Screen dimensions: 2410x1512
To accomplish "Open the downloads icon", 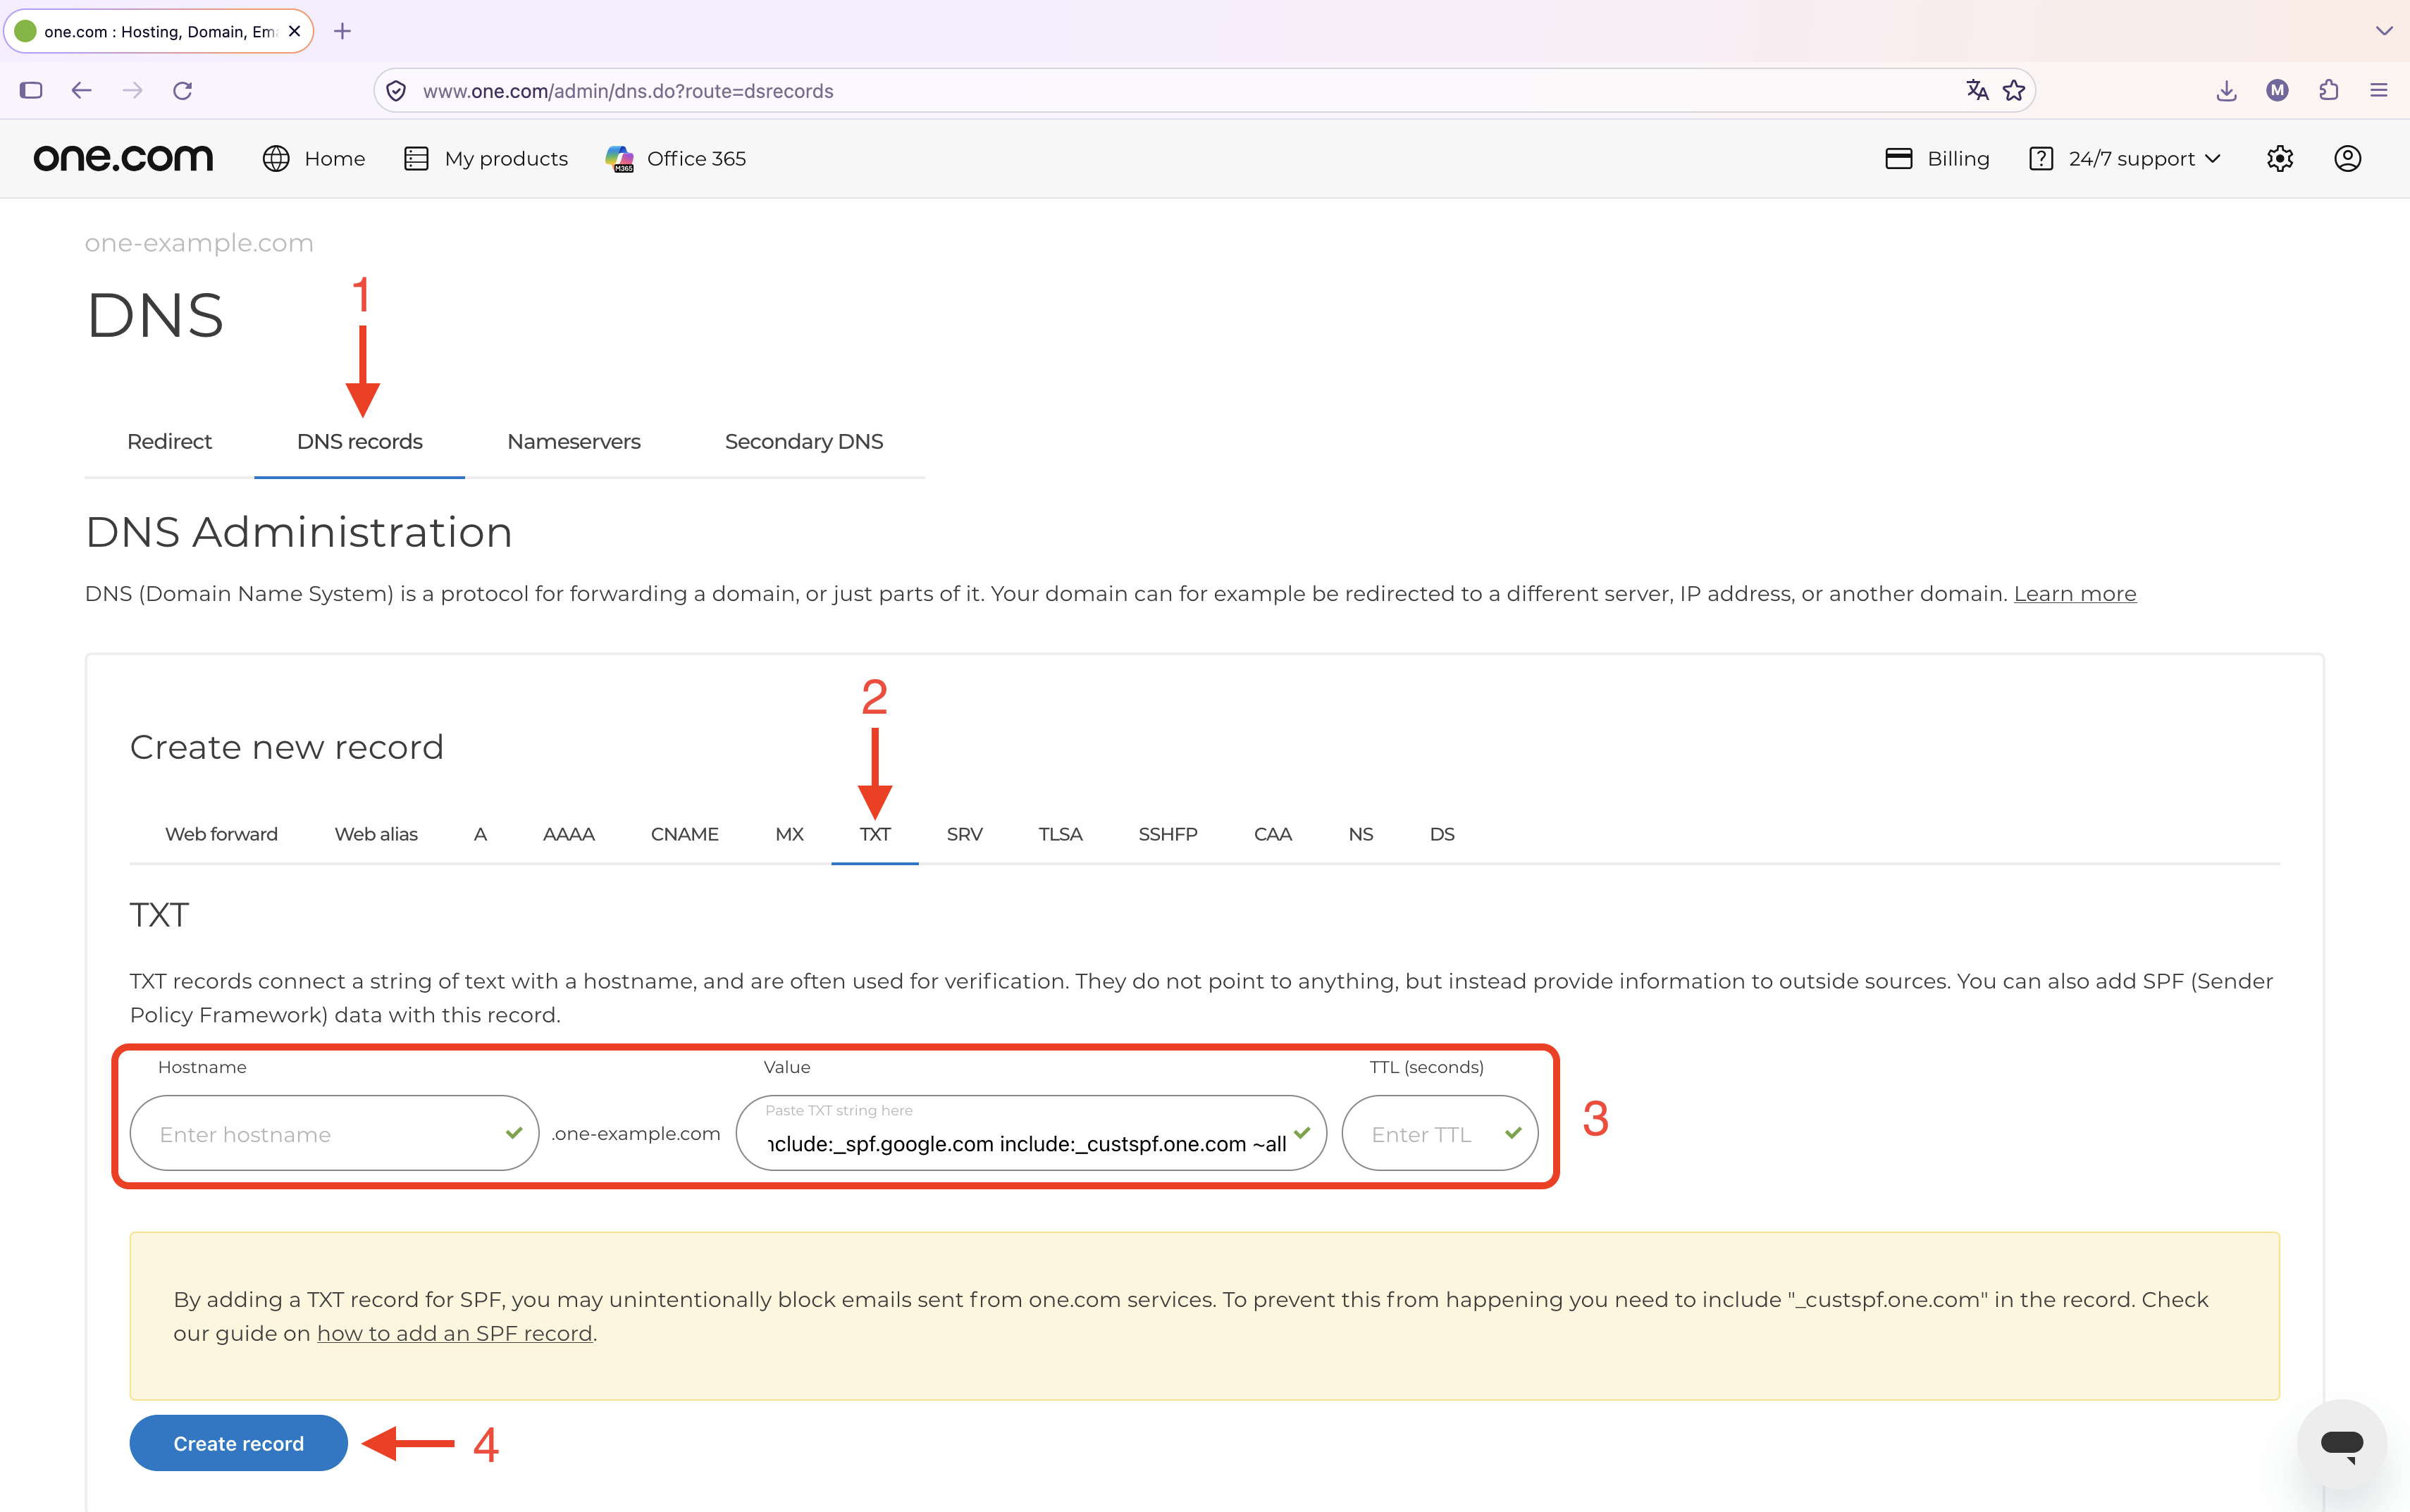I will coord(2226,91).
